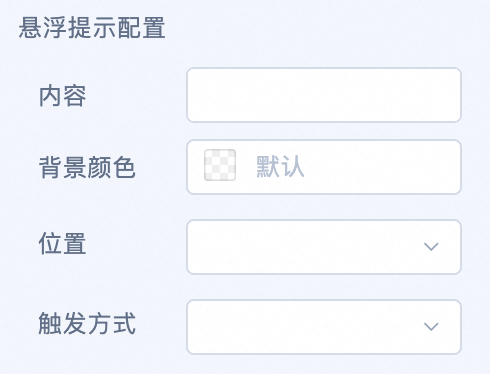Click right end of 背景颜色 input box
The height and width of the screenshot is (374, 490).
[x=440, y=167]
